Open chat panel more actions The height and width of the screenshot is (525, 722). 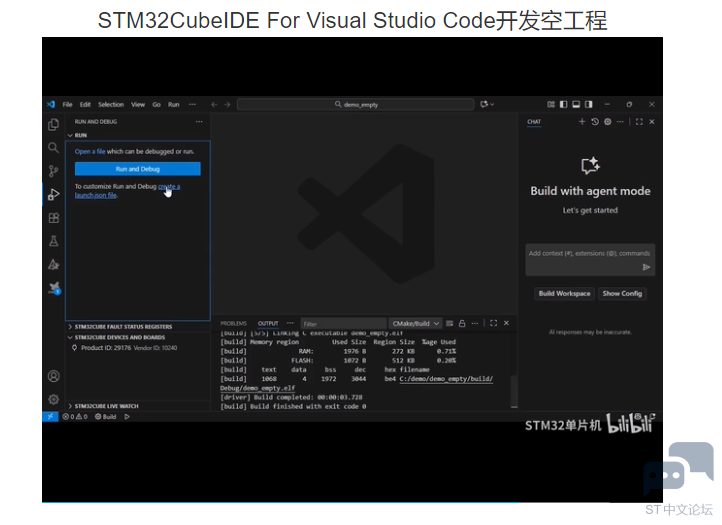tap(620, 122)
